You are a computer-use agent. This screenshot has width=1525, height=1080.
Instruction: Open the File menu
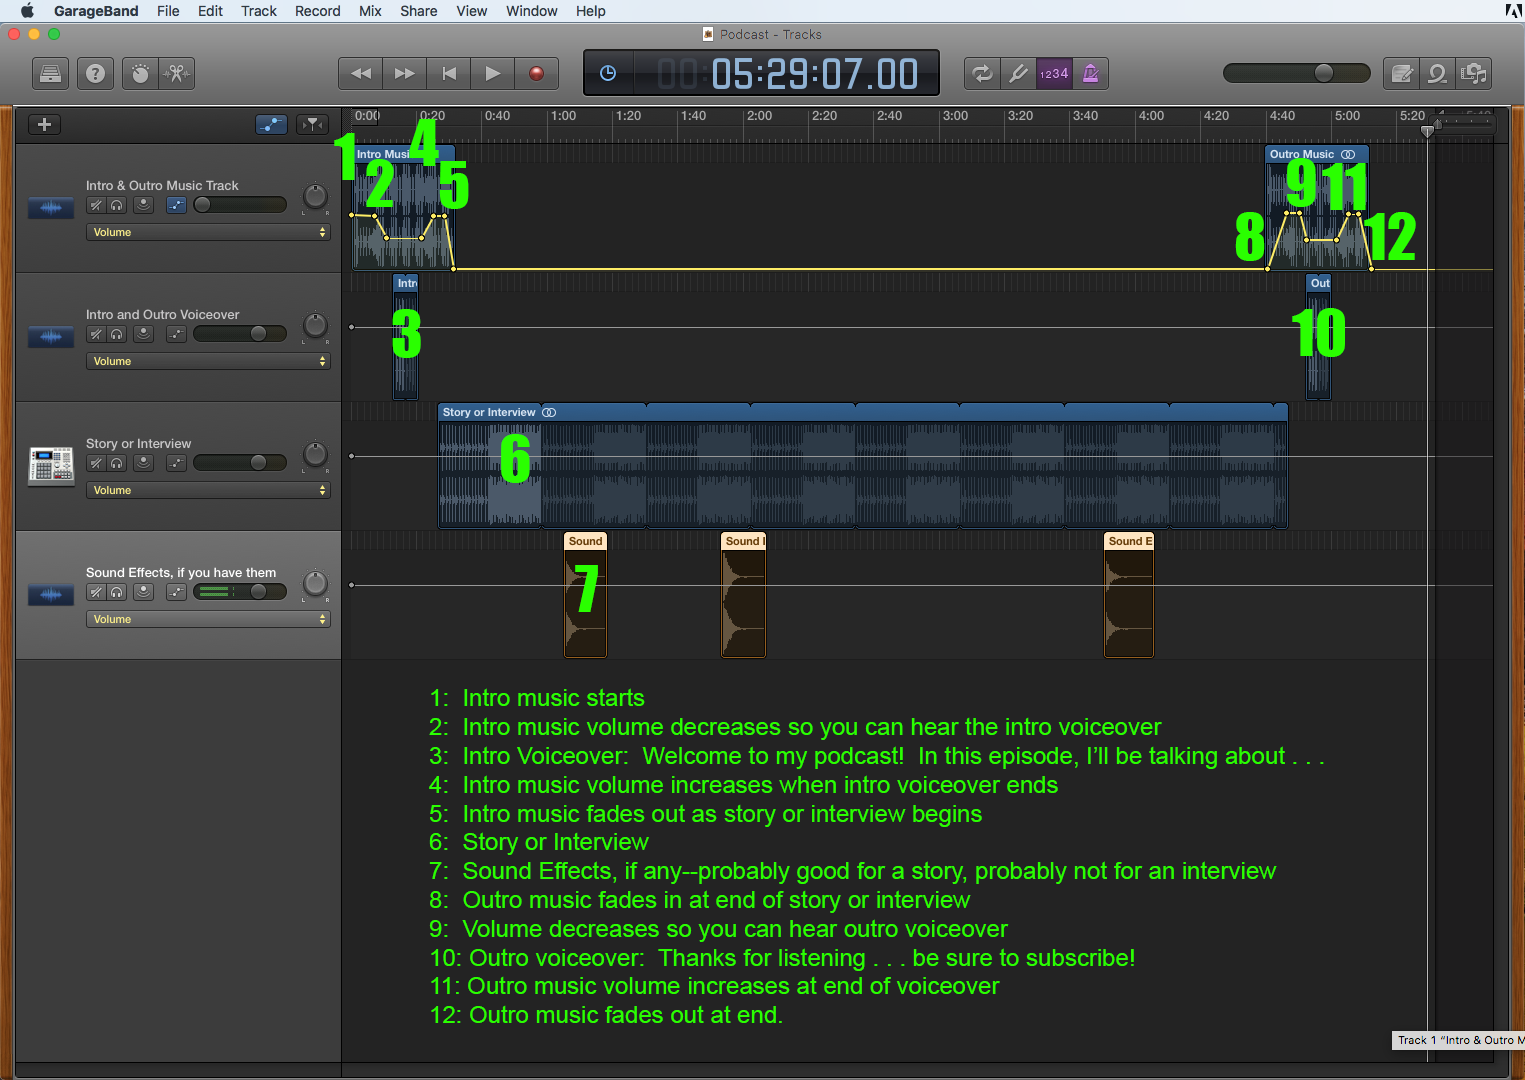coord(168,11)
